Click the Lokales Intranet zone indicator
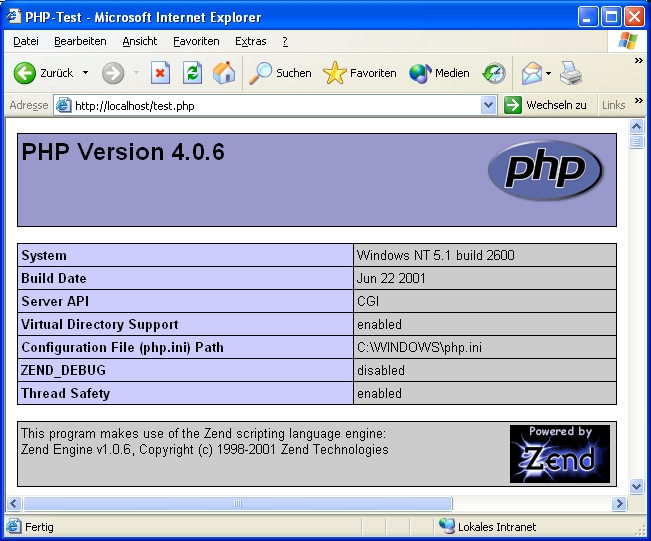Image resolution: width=651 pixels, height=541 pixels. (x=488, y=526)
